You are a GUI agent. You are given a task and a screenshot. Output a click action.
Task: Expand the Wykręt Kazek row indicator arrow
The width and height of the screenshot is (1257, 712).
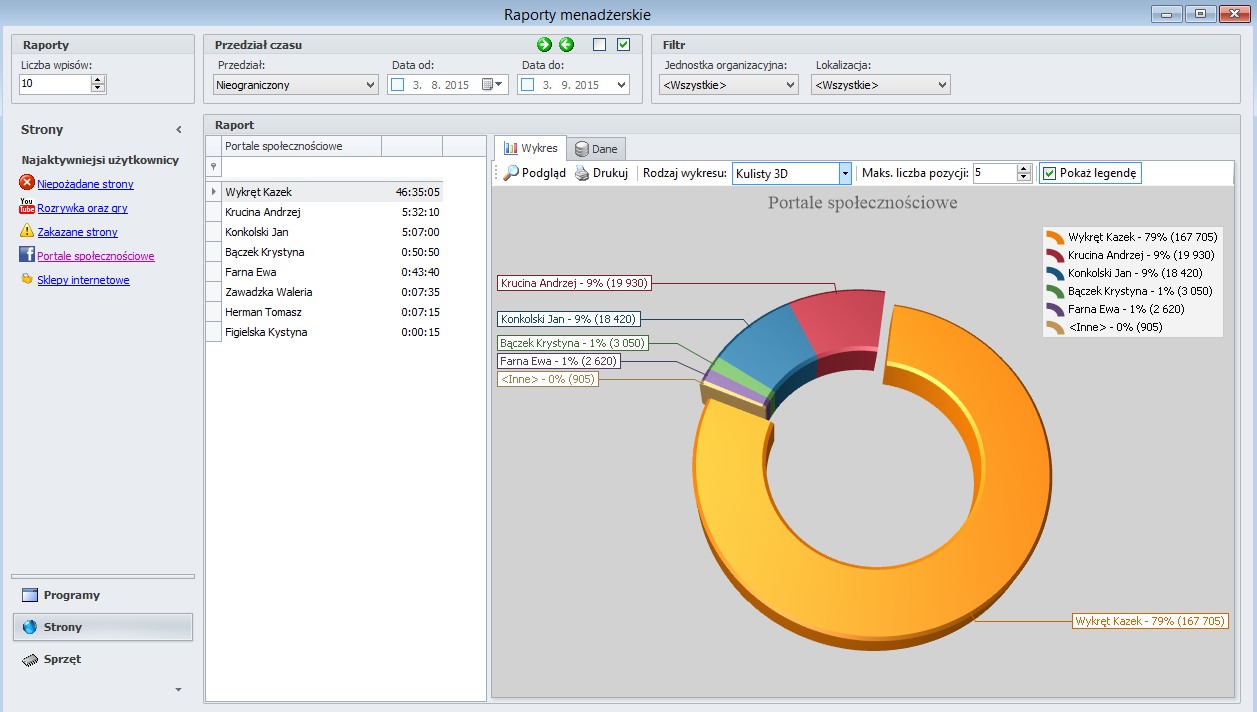click(x=213, y=191)
